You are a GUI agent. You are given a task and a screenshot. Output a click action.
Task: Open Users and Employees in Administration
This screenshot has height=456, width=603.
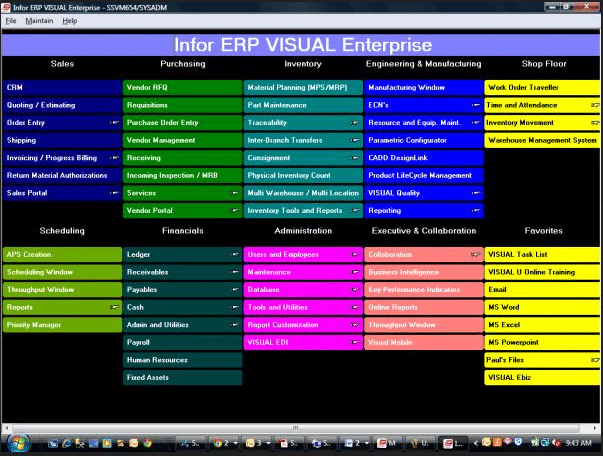[x=302, y=255]
